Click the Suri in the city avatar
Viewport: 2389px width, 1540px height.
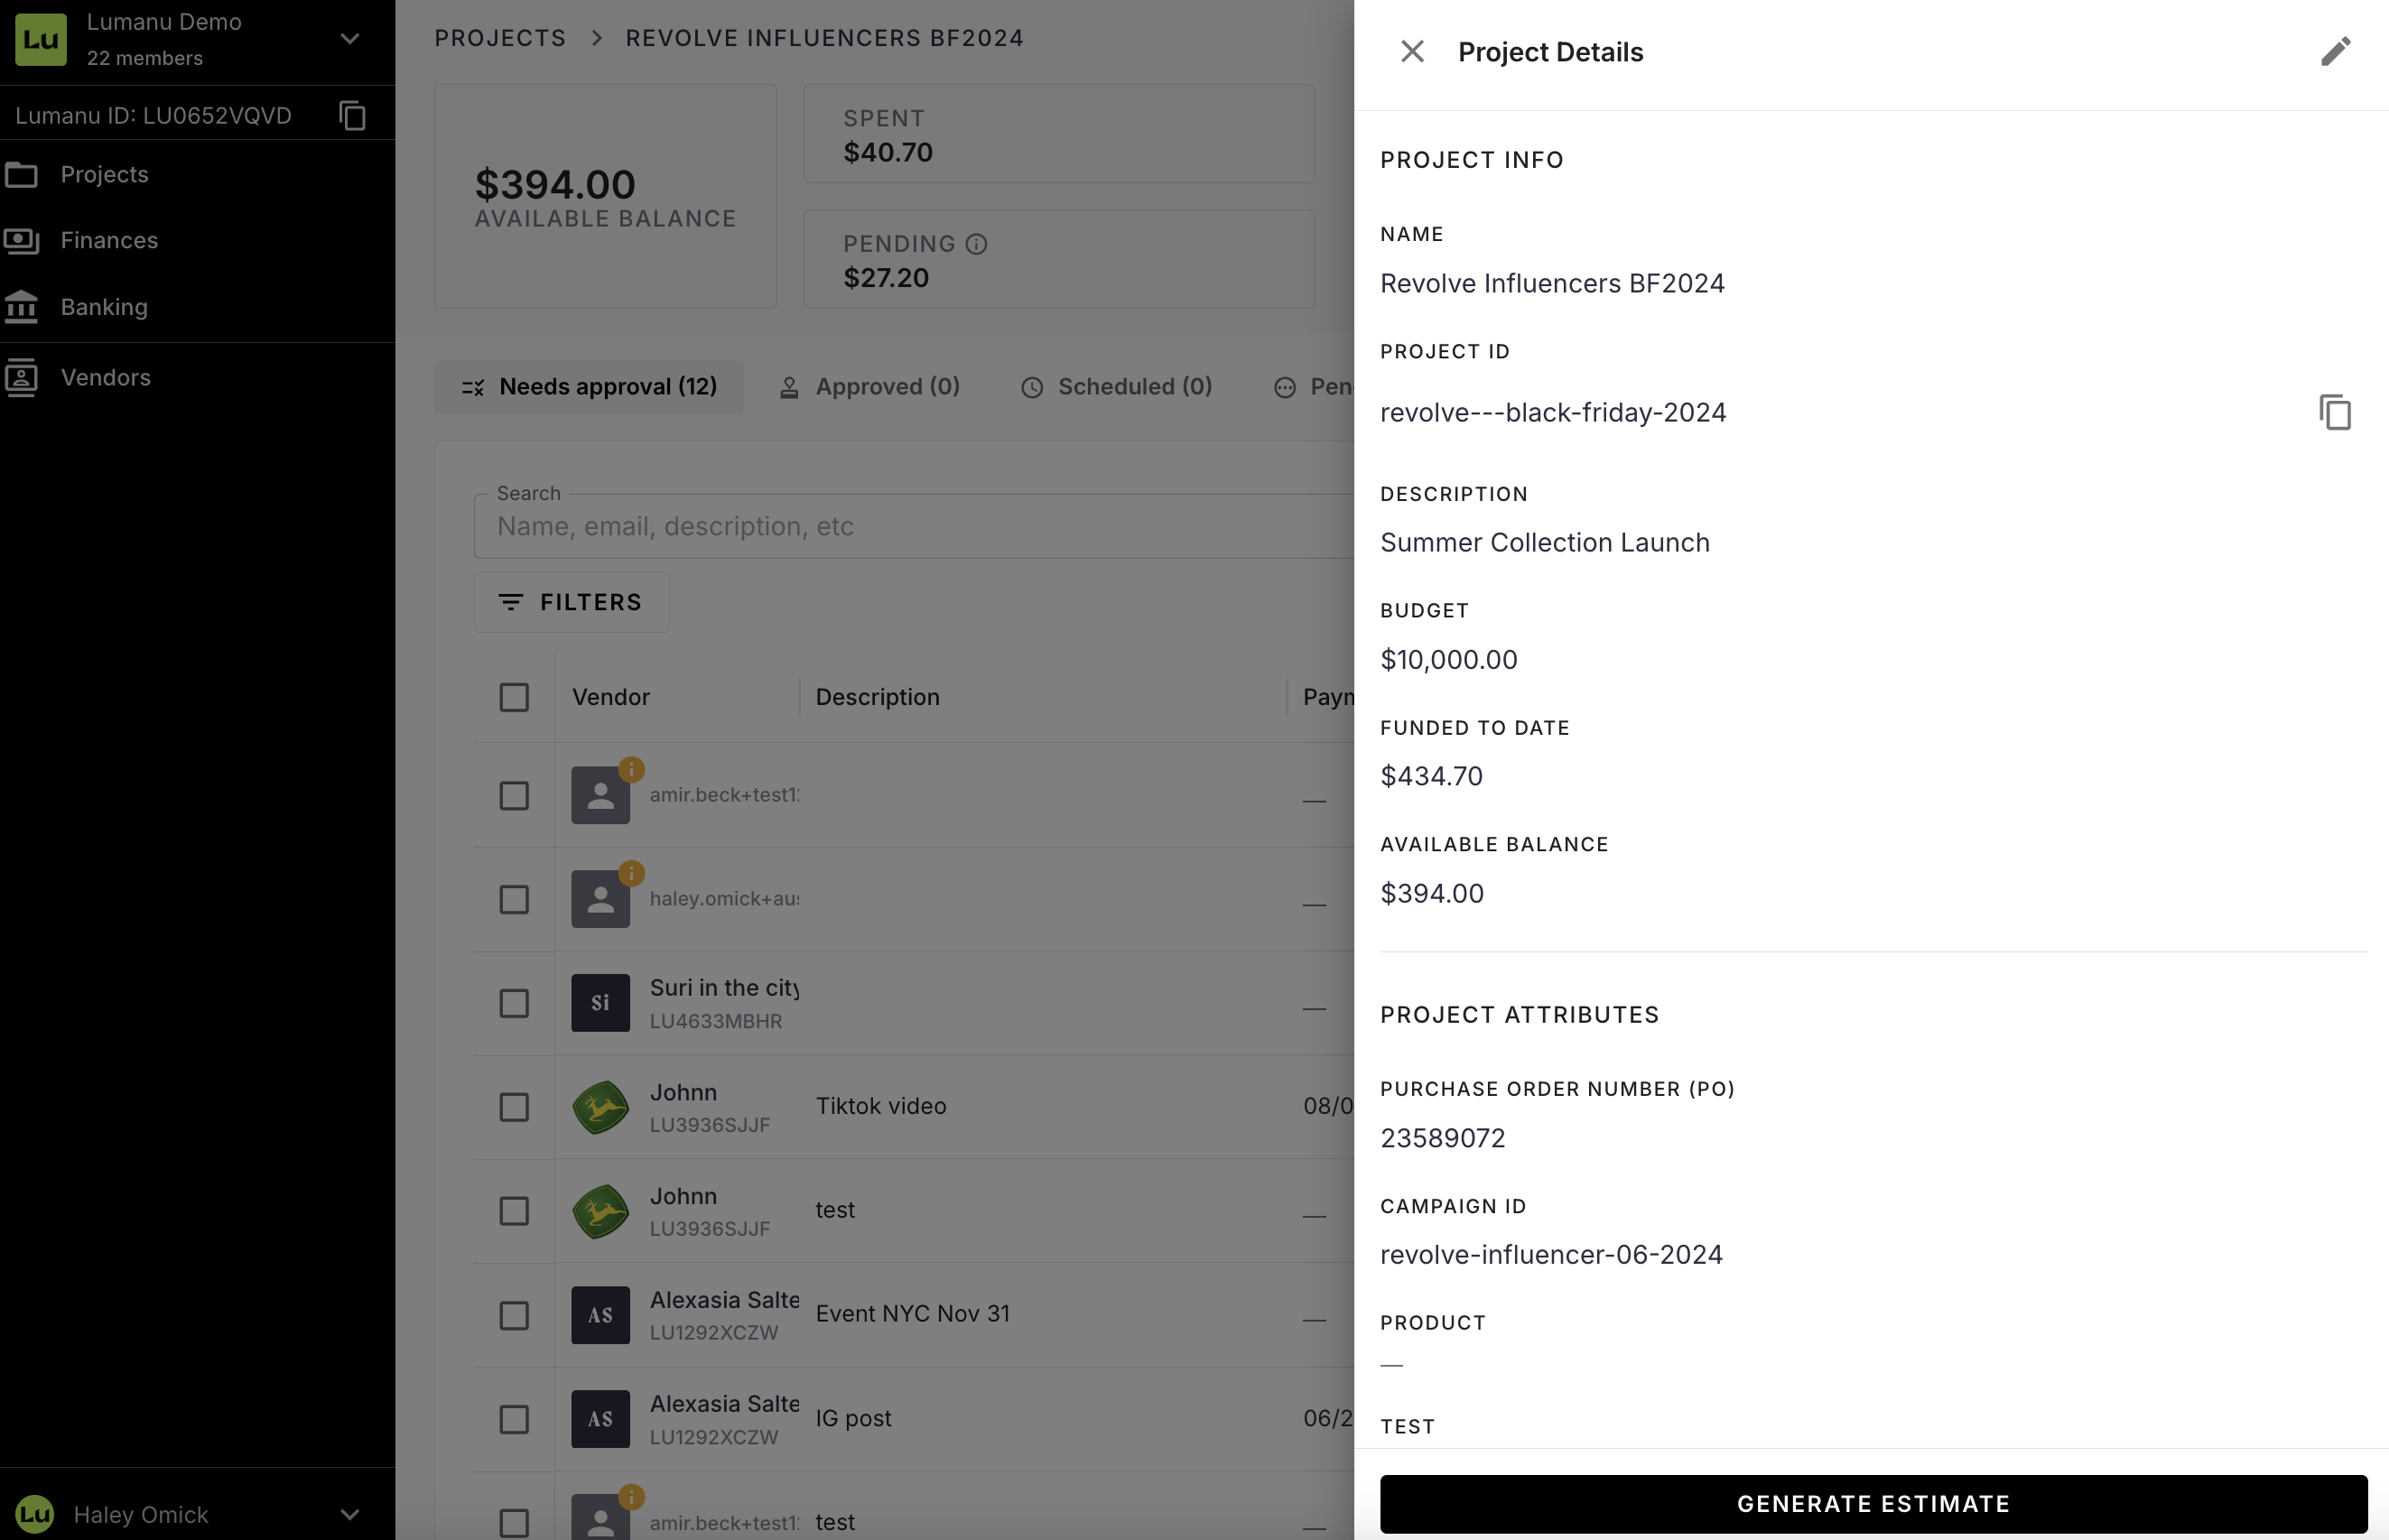point(600,1003)
